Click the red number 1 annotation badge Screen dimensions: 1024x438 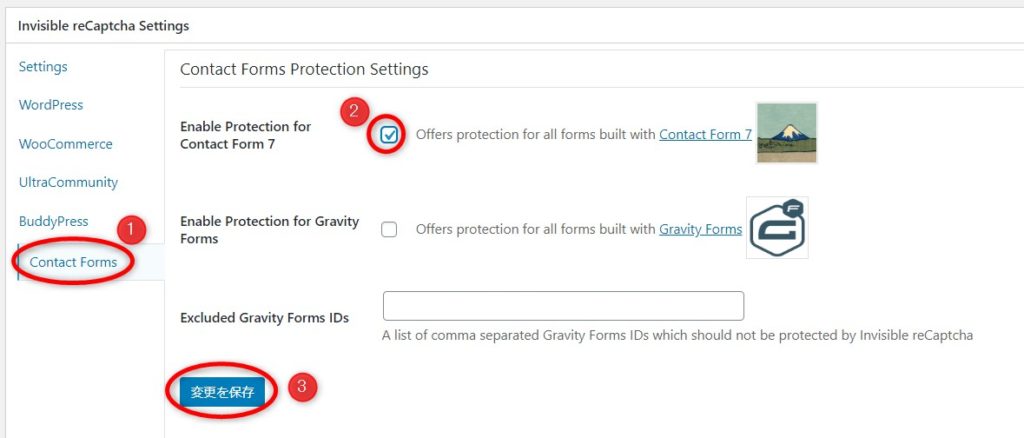[x=132, y=230]
